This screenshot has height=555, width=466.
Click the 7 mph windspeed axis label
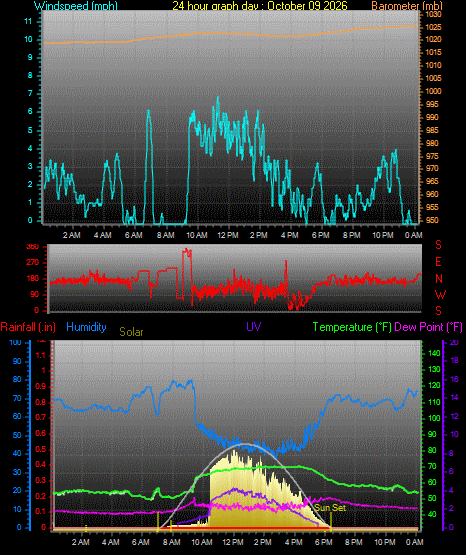[30, 93]
